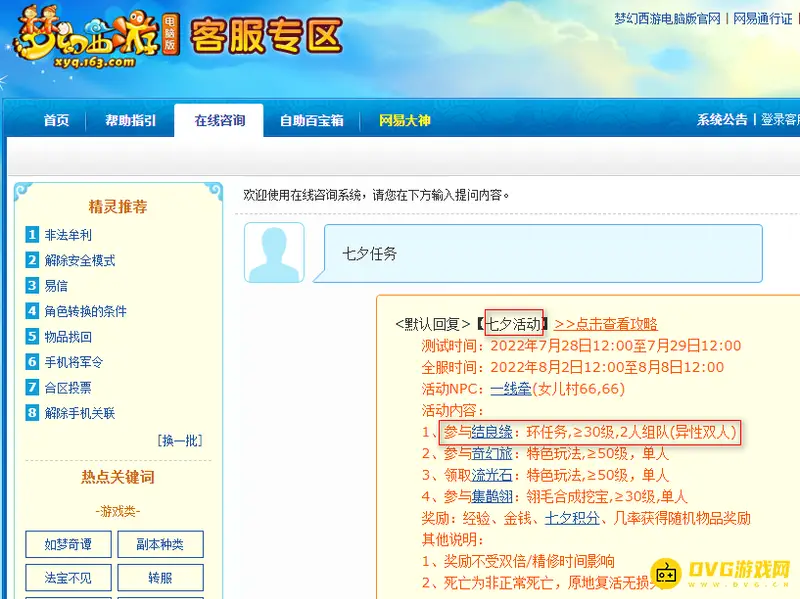Screen dimensions: 800x599
Task: Open the 首页 navigation tab
Action: click(x=56, y=120)
